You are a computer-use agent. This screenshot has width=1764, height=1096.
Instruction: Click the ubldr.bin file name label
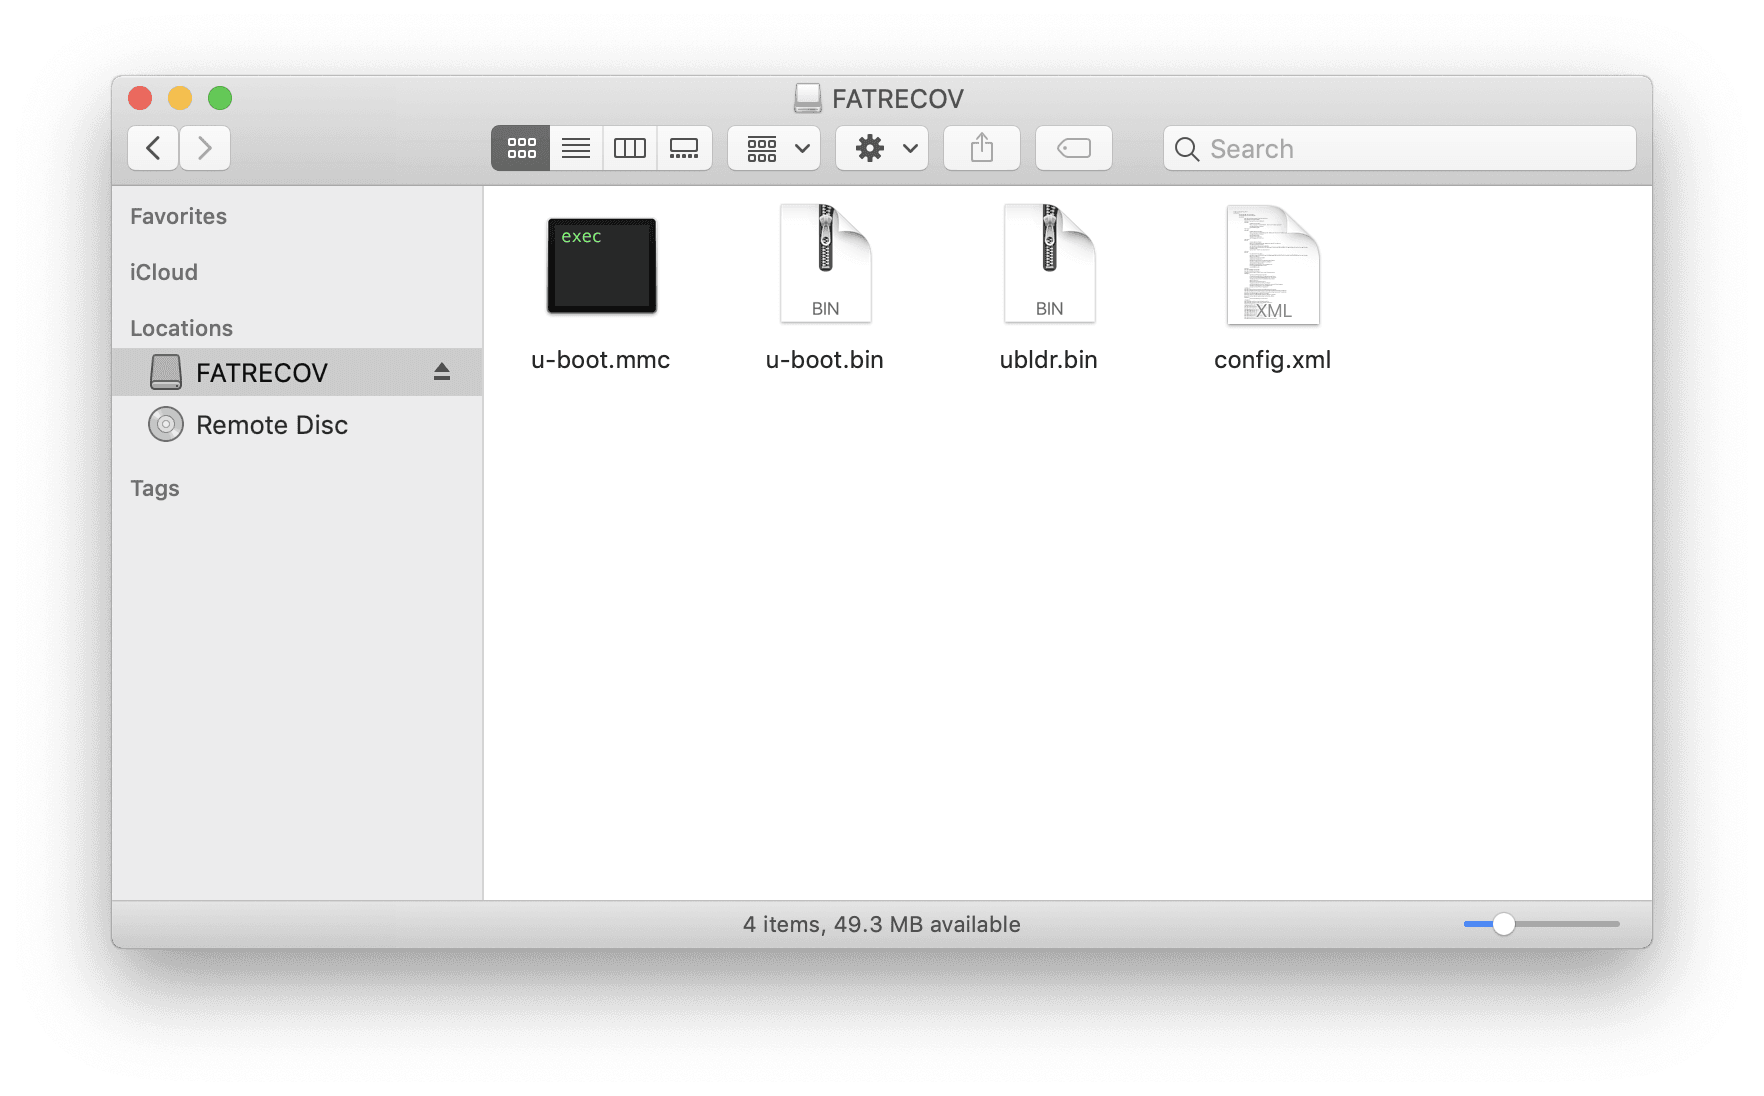[1049, 360]
